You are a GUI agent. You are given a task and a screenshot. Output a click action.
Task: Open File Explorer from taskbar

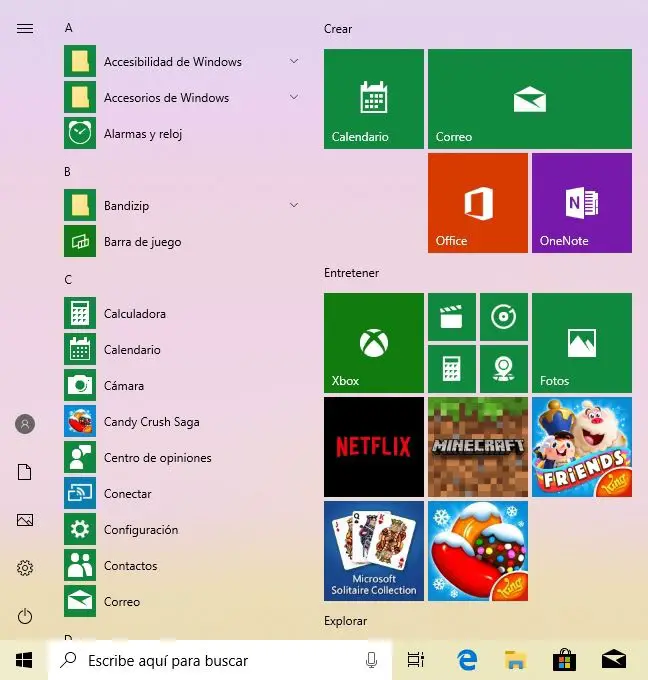coord(515,660)
